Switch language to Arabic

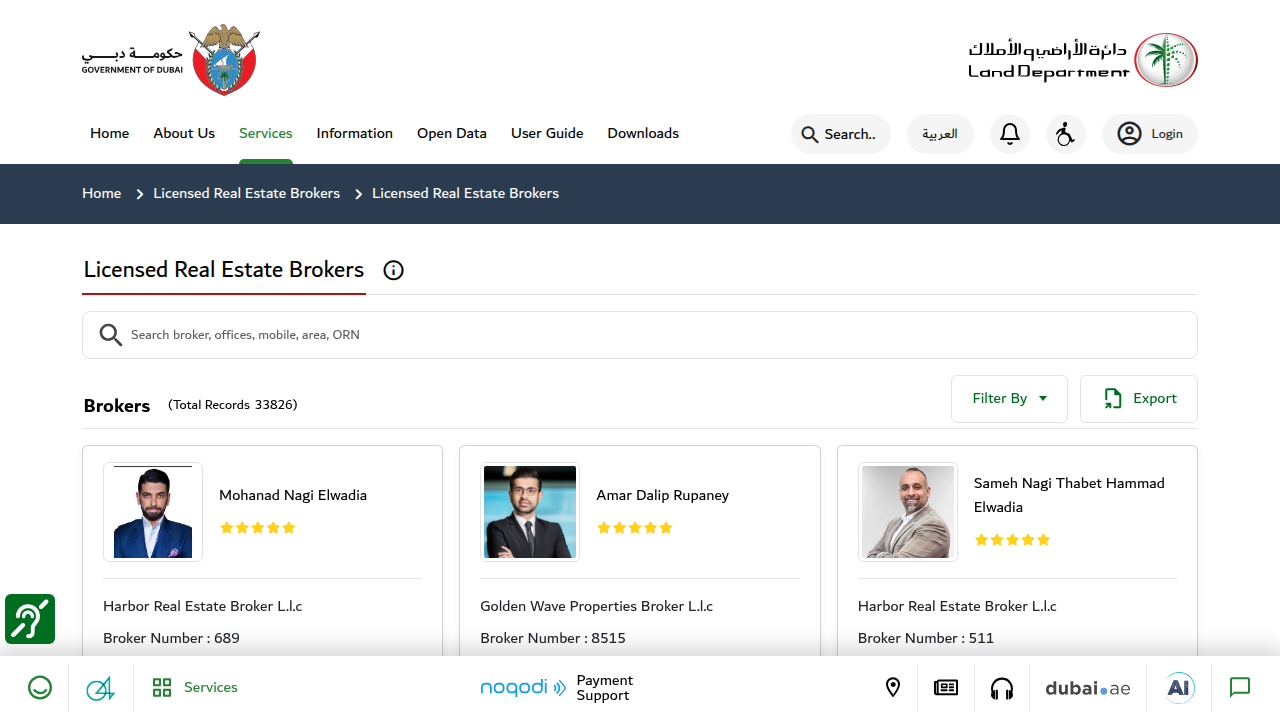click(x=940, y=134)
